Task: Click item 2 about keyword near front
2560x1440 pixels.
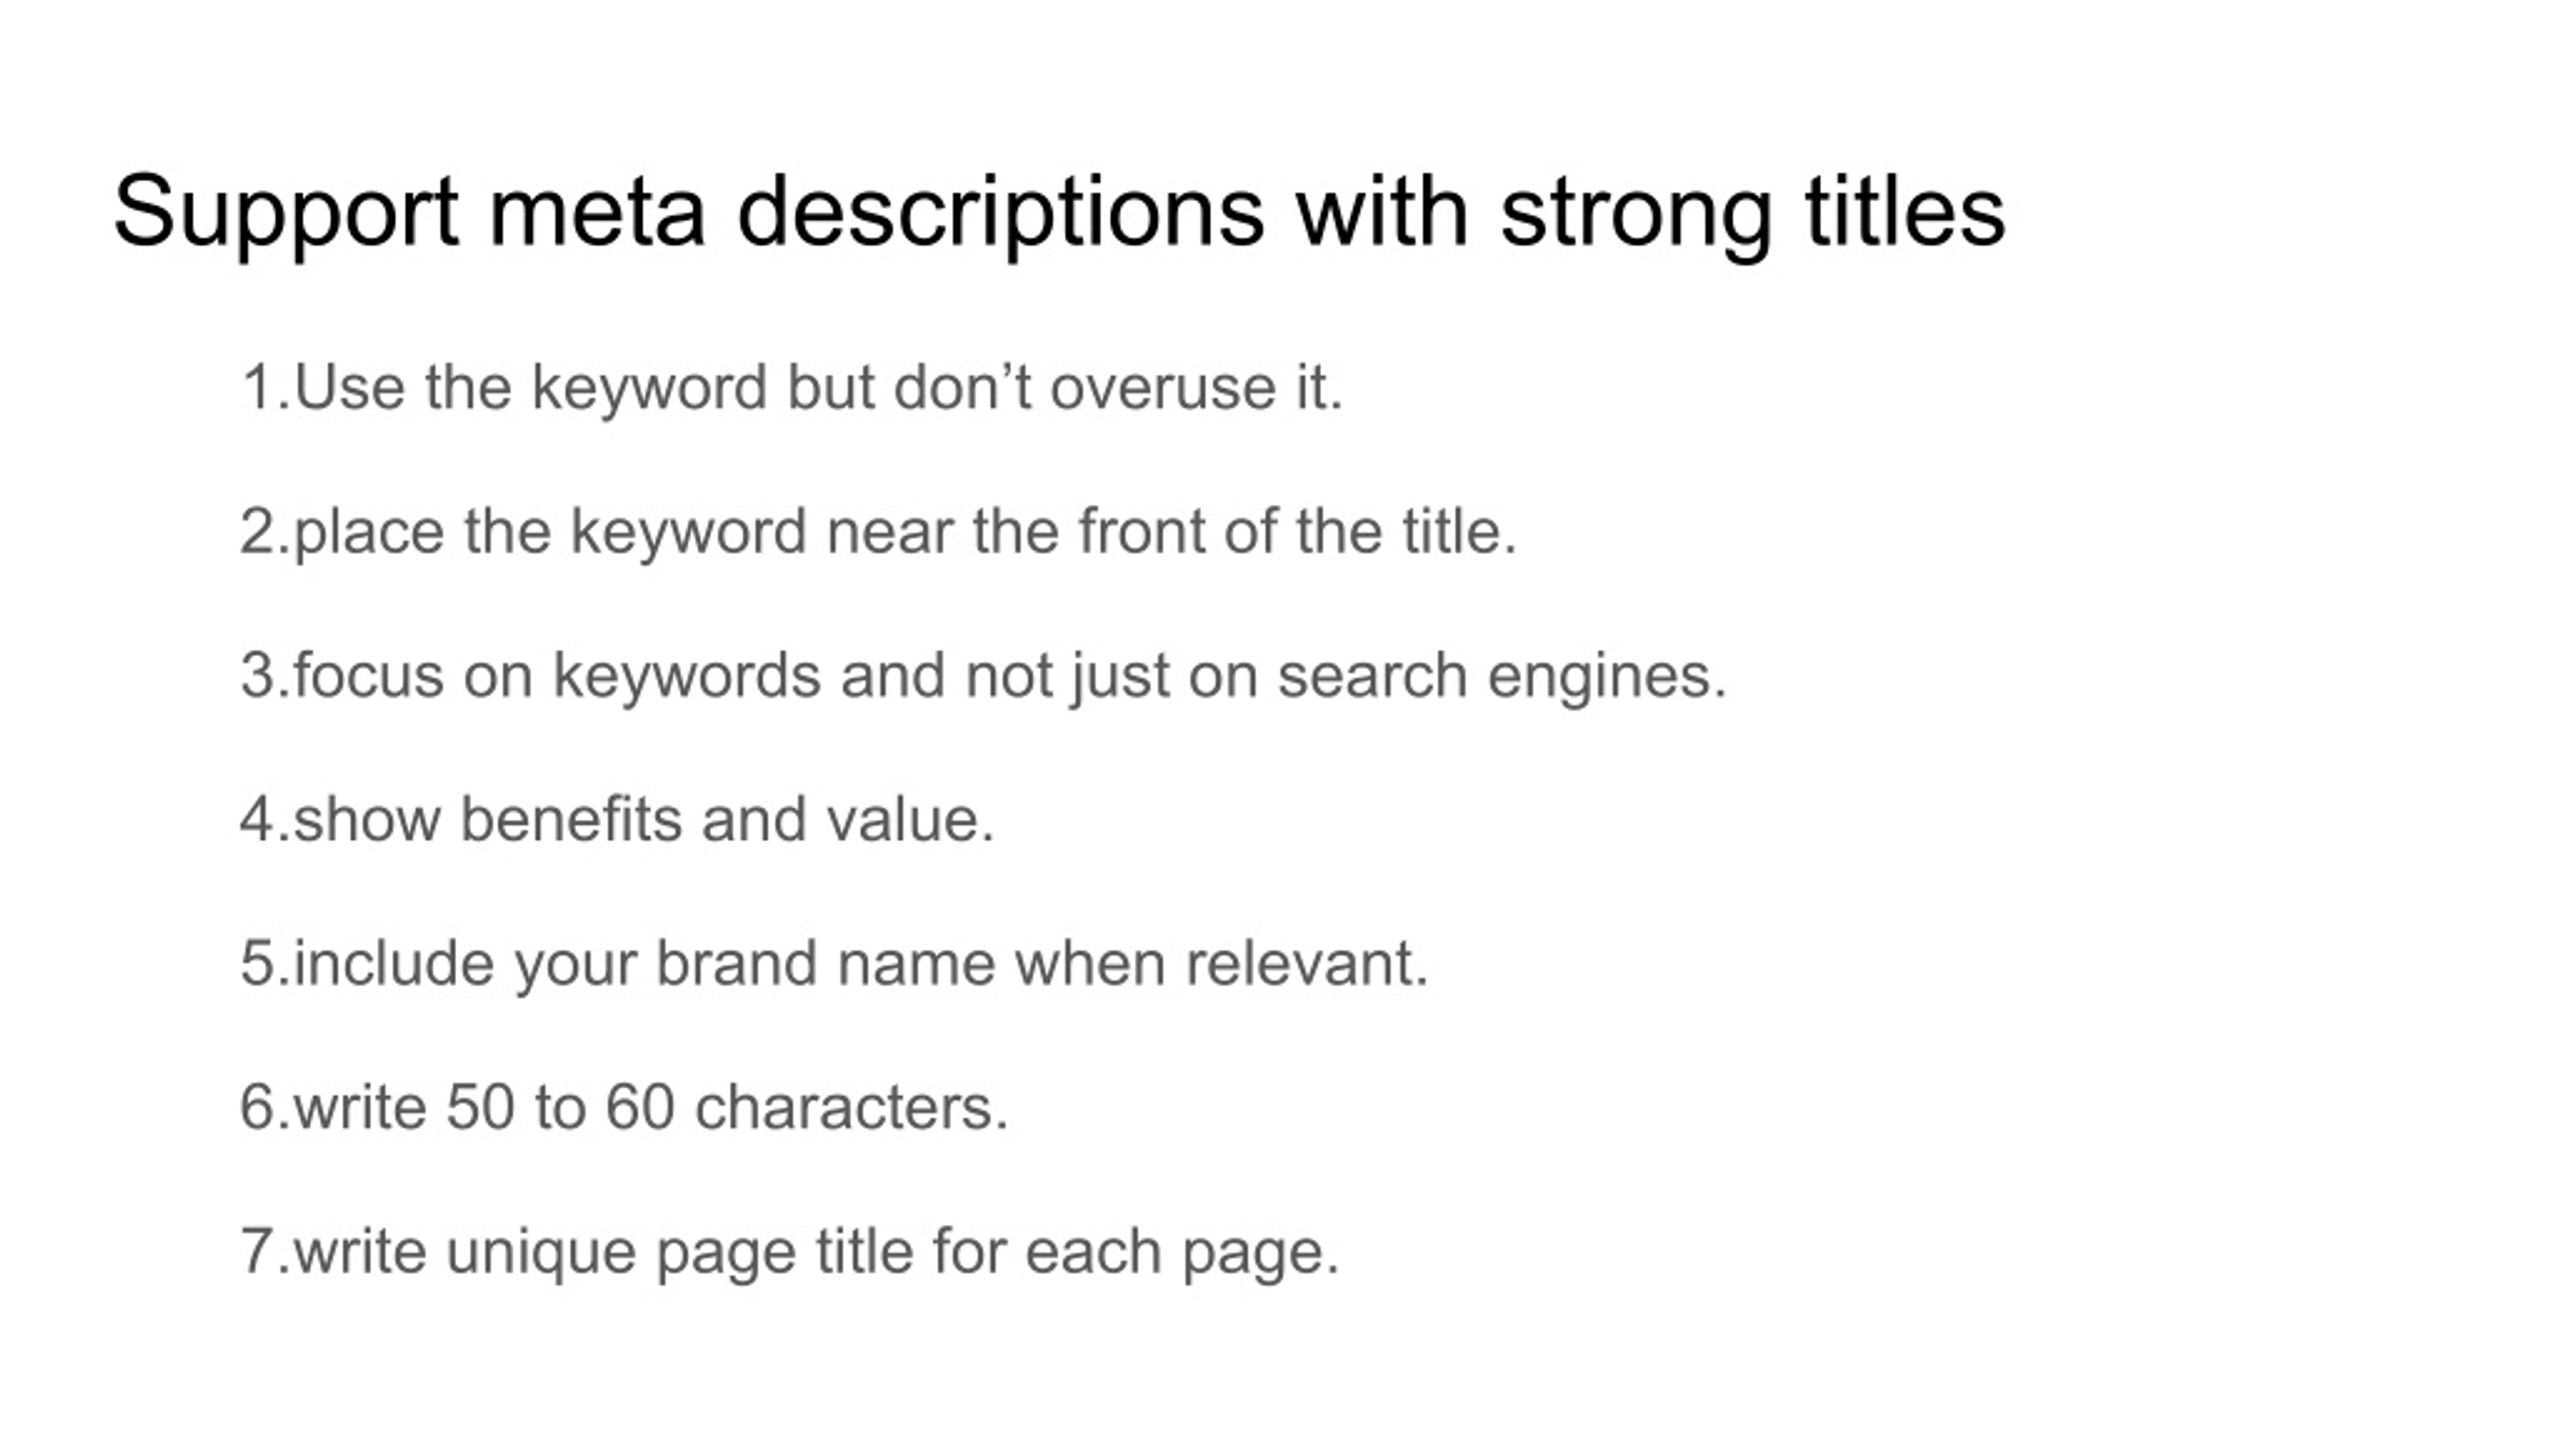Action: pyautogui.click(x=879, y=532)
